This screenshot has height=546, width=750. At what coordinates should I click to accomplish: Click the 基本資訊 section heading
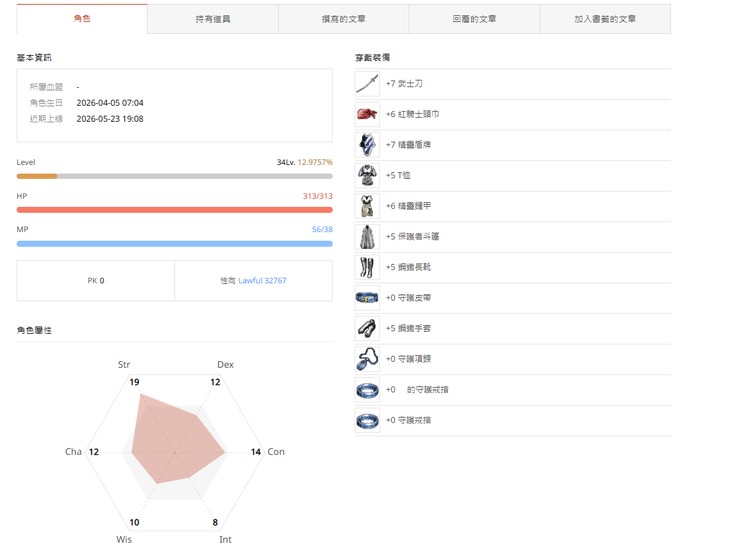click(x=34, y=57)
